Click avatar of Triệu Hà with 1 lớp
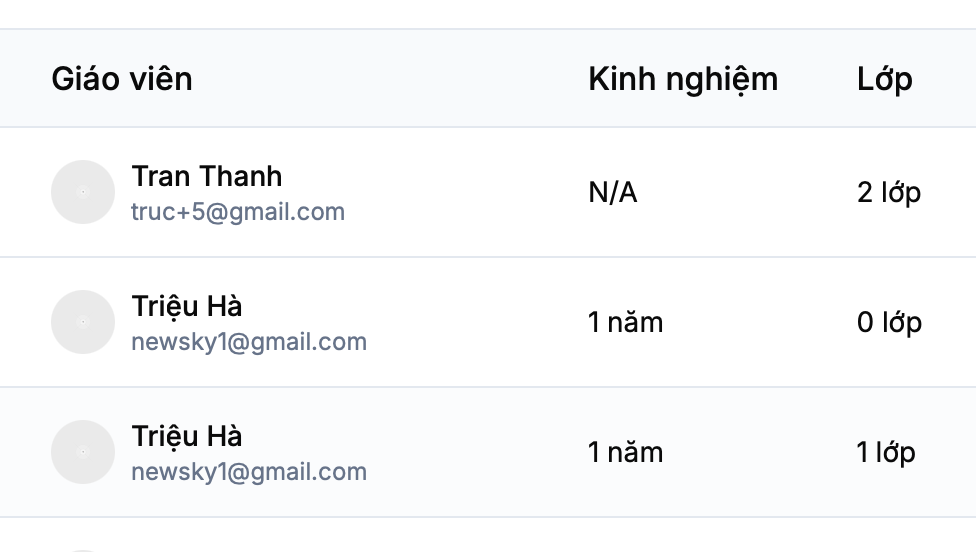 (x=83, y=452)
